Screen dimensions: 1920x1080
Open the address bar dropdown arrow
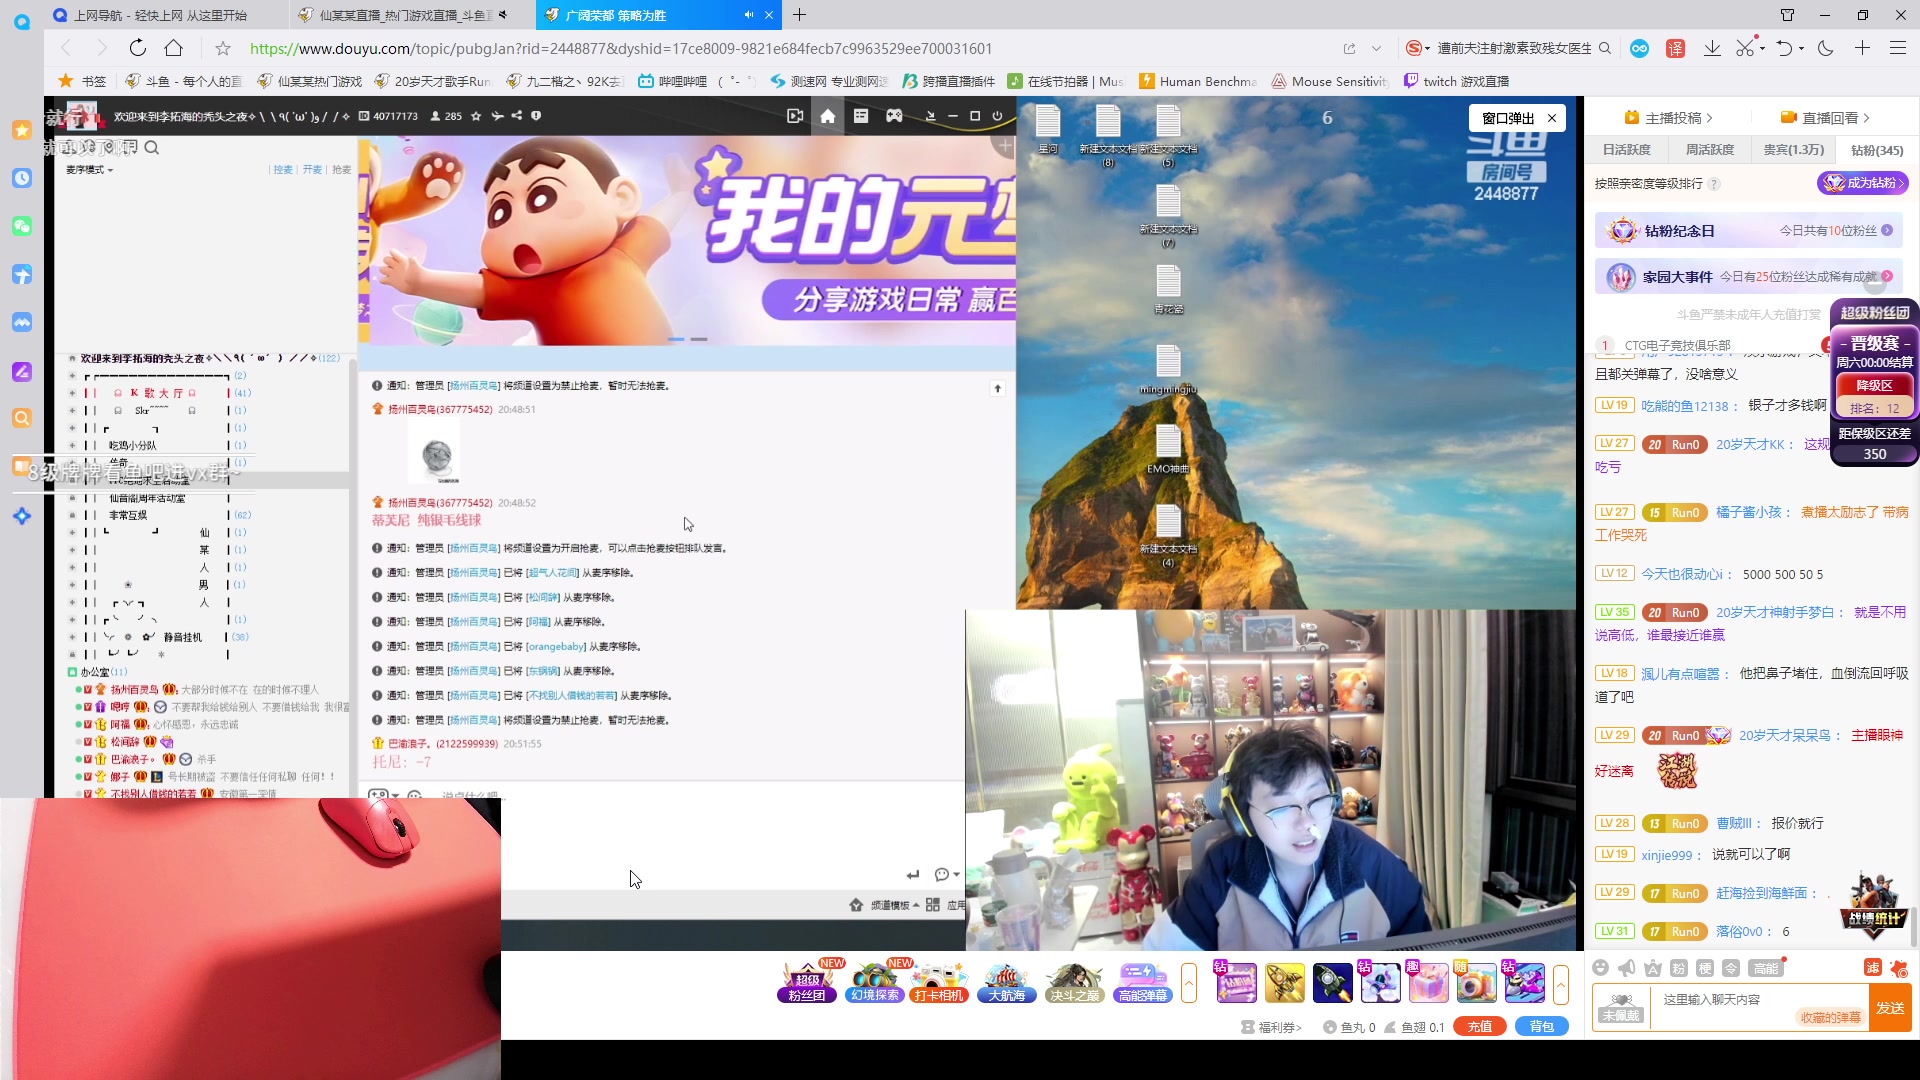1377,48
